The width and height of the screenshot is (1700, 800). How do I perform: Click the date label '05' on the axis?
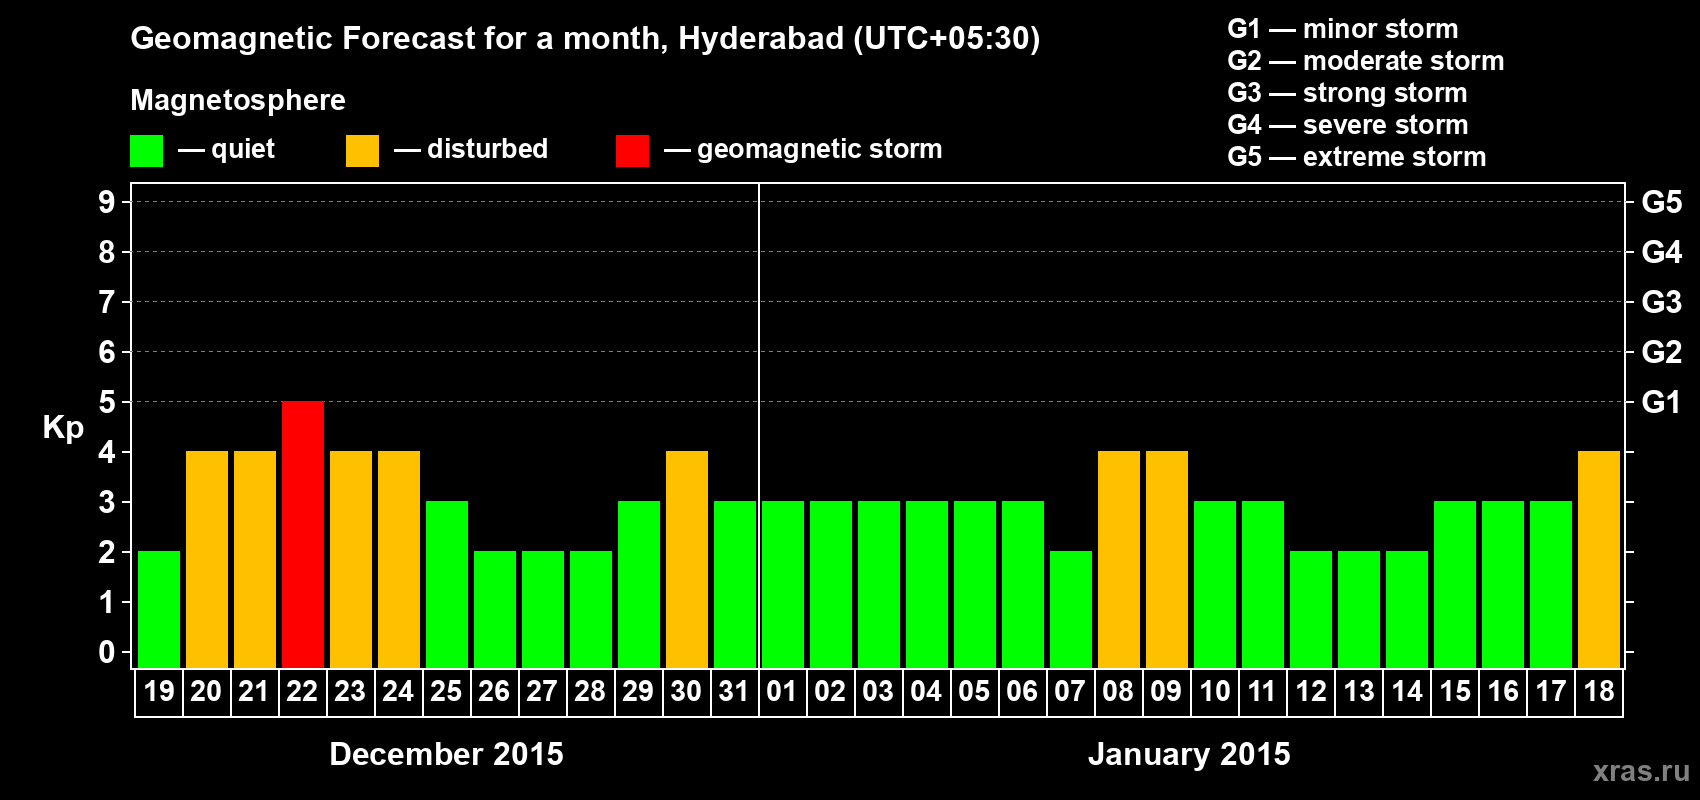[975, 691]
